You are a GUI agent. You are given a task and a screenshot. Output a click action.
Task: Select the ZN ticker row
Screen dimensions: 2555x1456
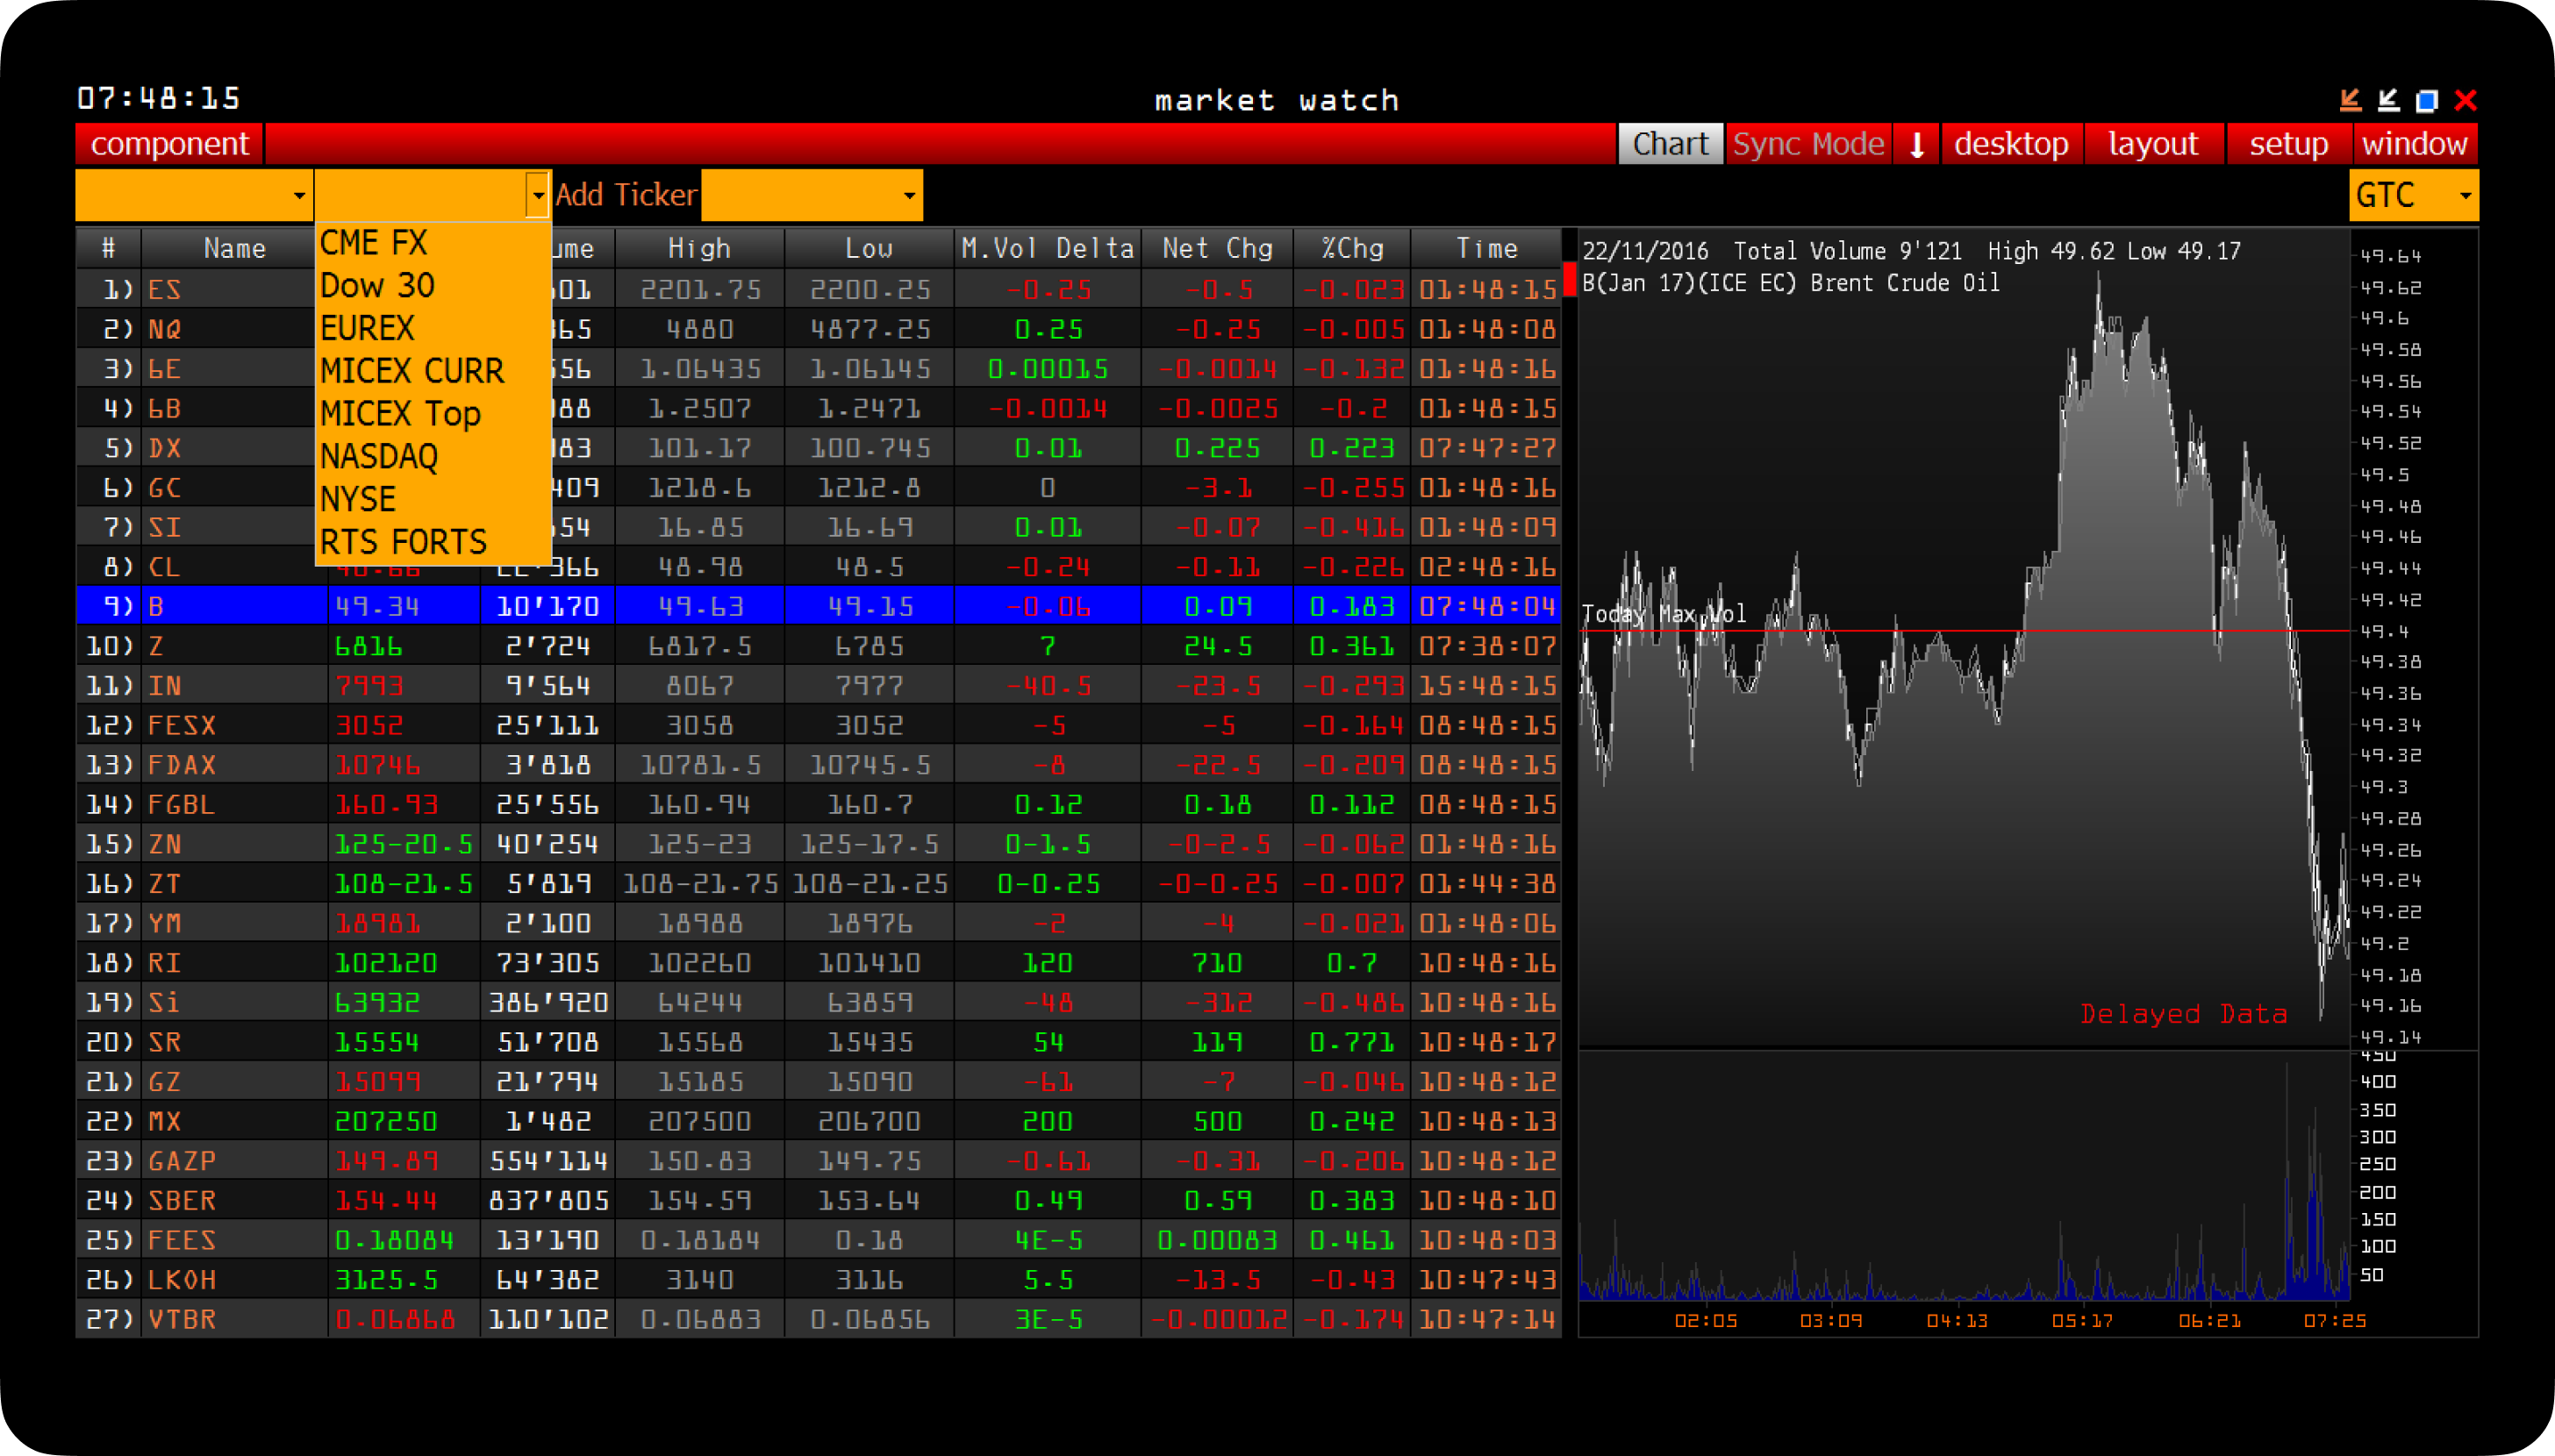[x=818, y=844]
